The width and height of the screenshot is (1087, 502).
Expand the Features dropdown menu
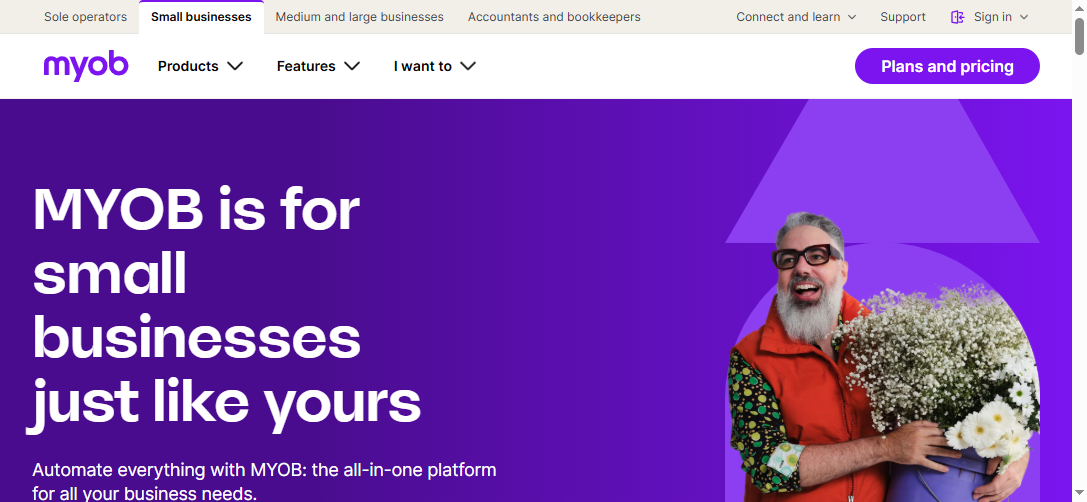(x=318, y=67)
